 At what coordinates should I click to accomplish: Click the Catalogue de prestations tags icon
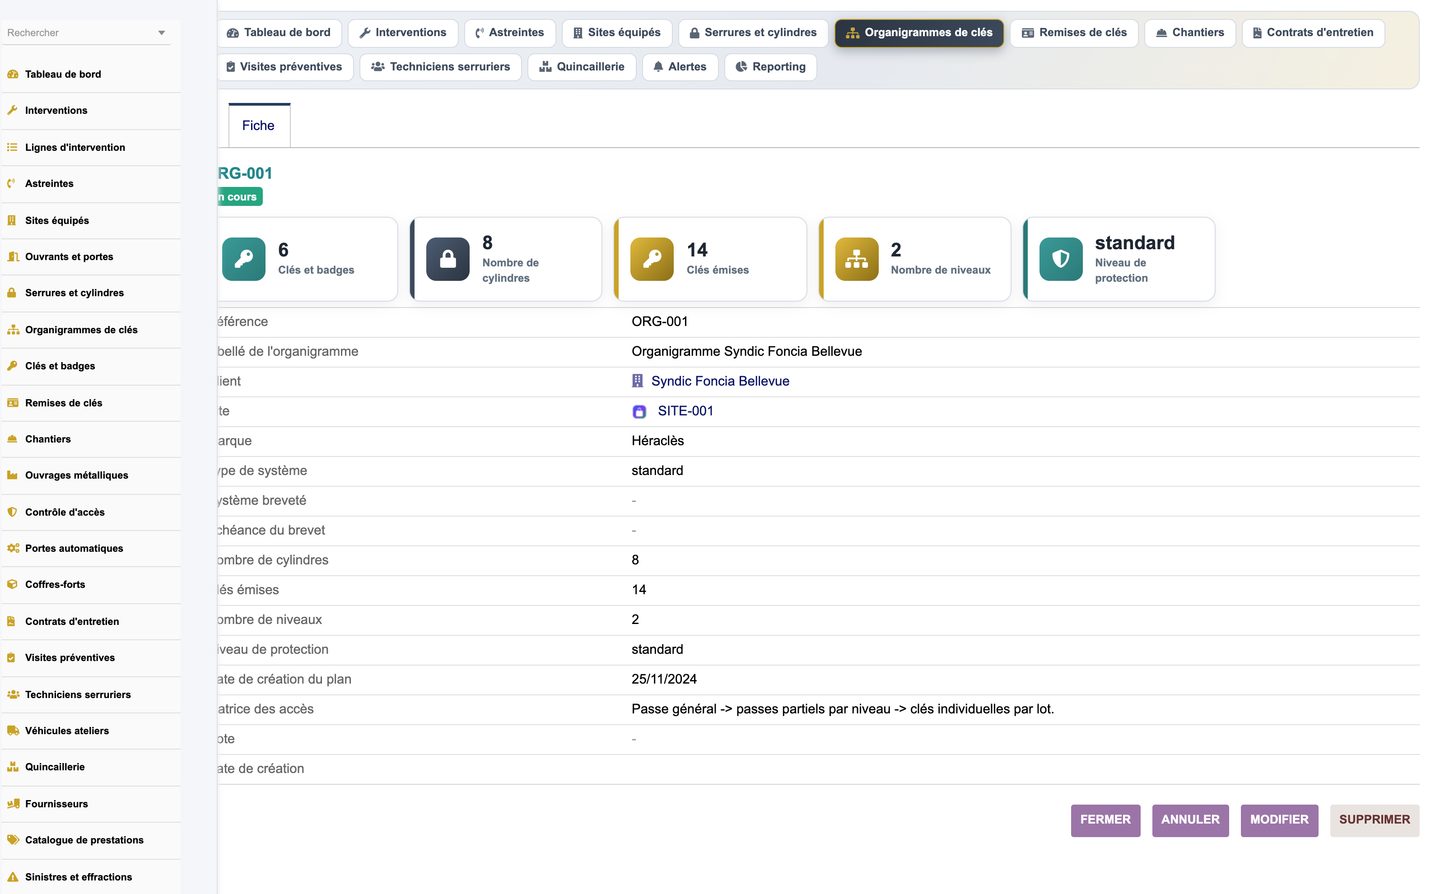(x=13, y=840)
